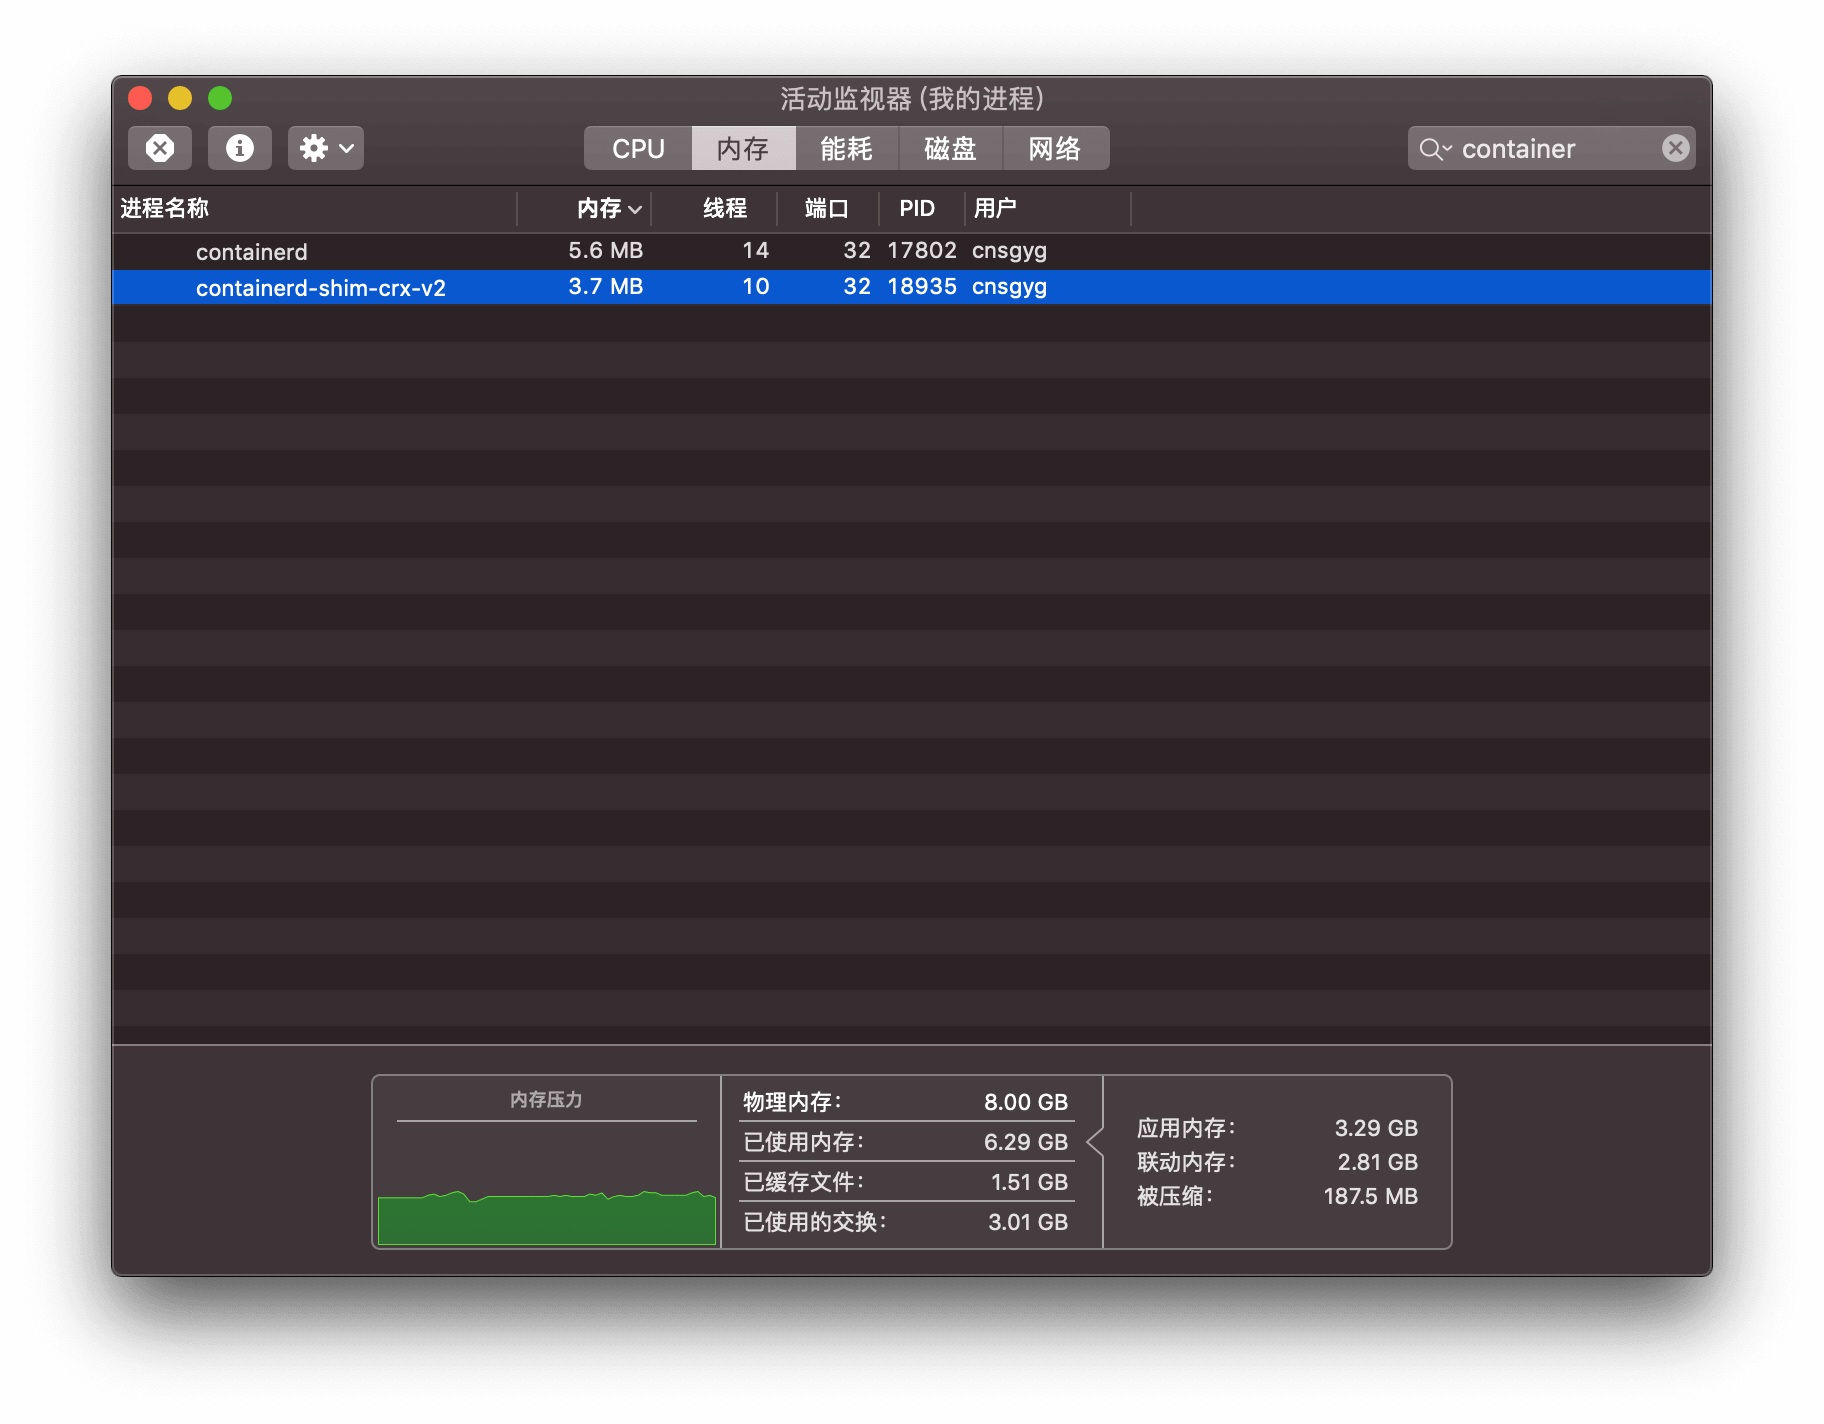Viewport: 1824px width, 1424px height.
Task: Minimize the window with yellow button
Action: point(180,98)
